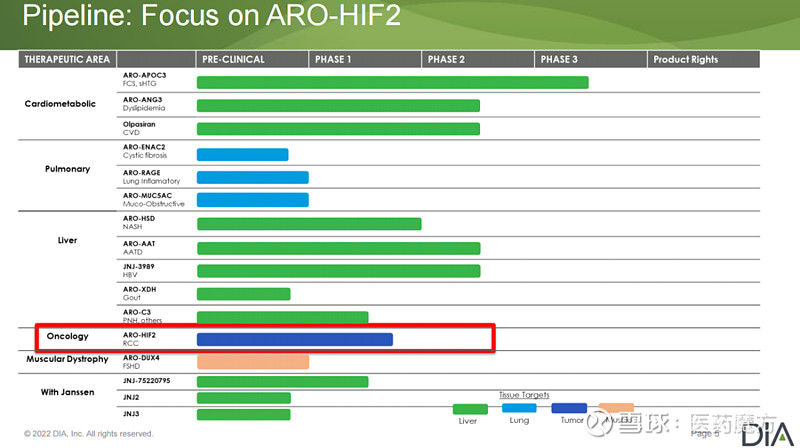Click the ARO-DUX4 drug name
The height and width of the screenshot is (448, 800).
141,358
